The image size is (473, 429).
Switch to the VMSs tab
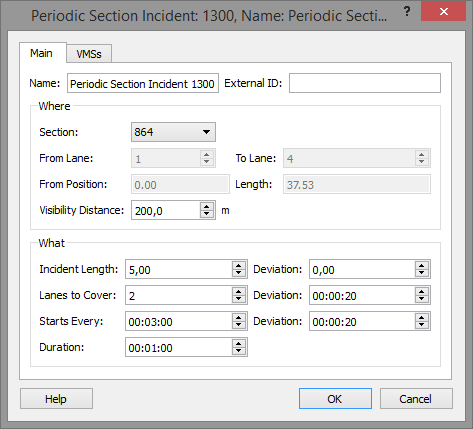click(x=89, y=54)
